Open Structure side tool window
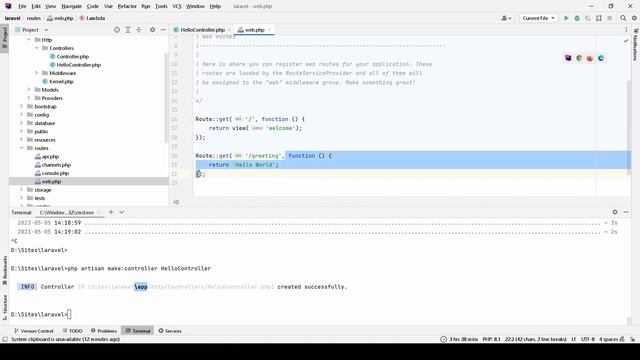The width and height of the screenshot is (640, 360). (4, 307)
